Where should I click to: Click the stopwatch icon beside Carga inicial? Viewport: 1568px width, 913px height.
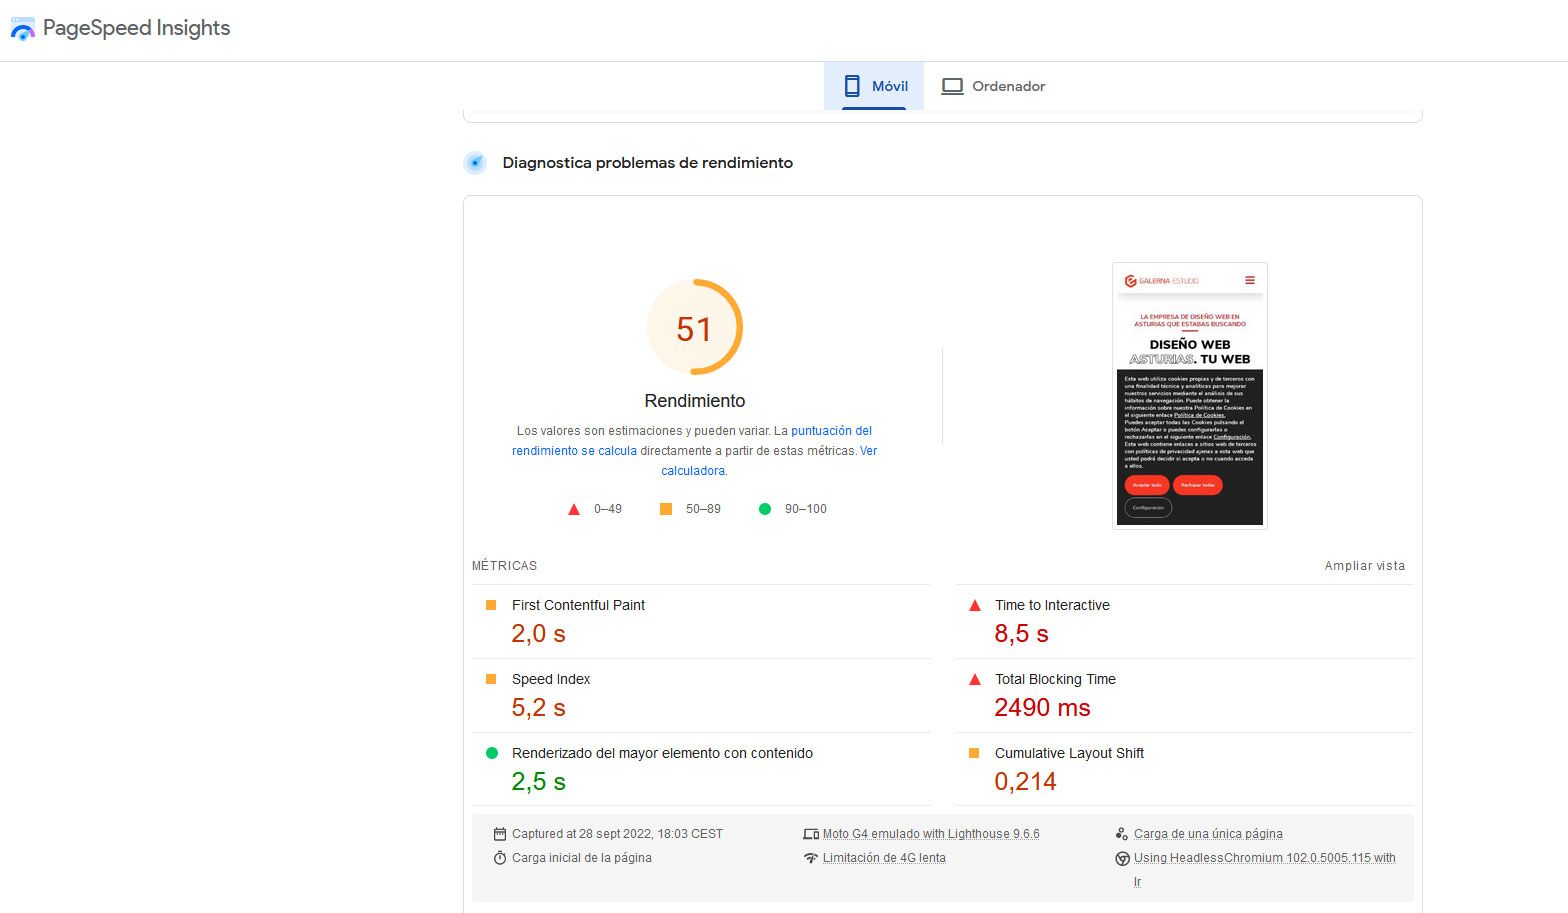pos(500,858)
